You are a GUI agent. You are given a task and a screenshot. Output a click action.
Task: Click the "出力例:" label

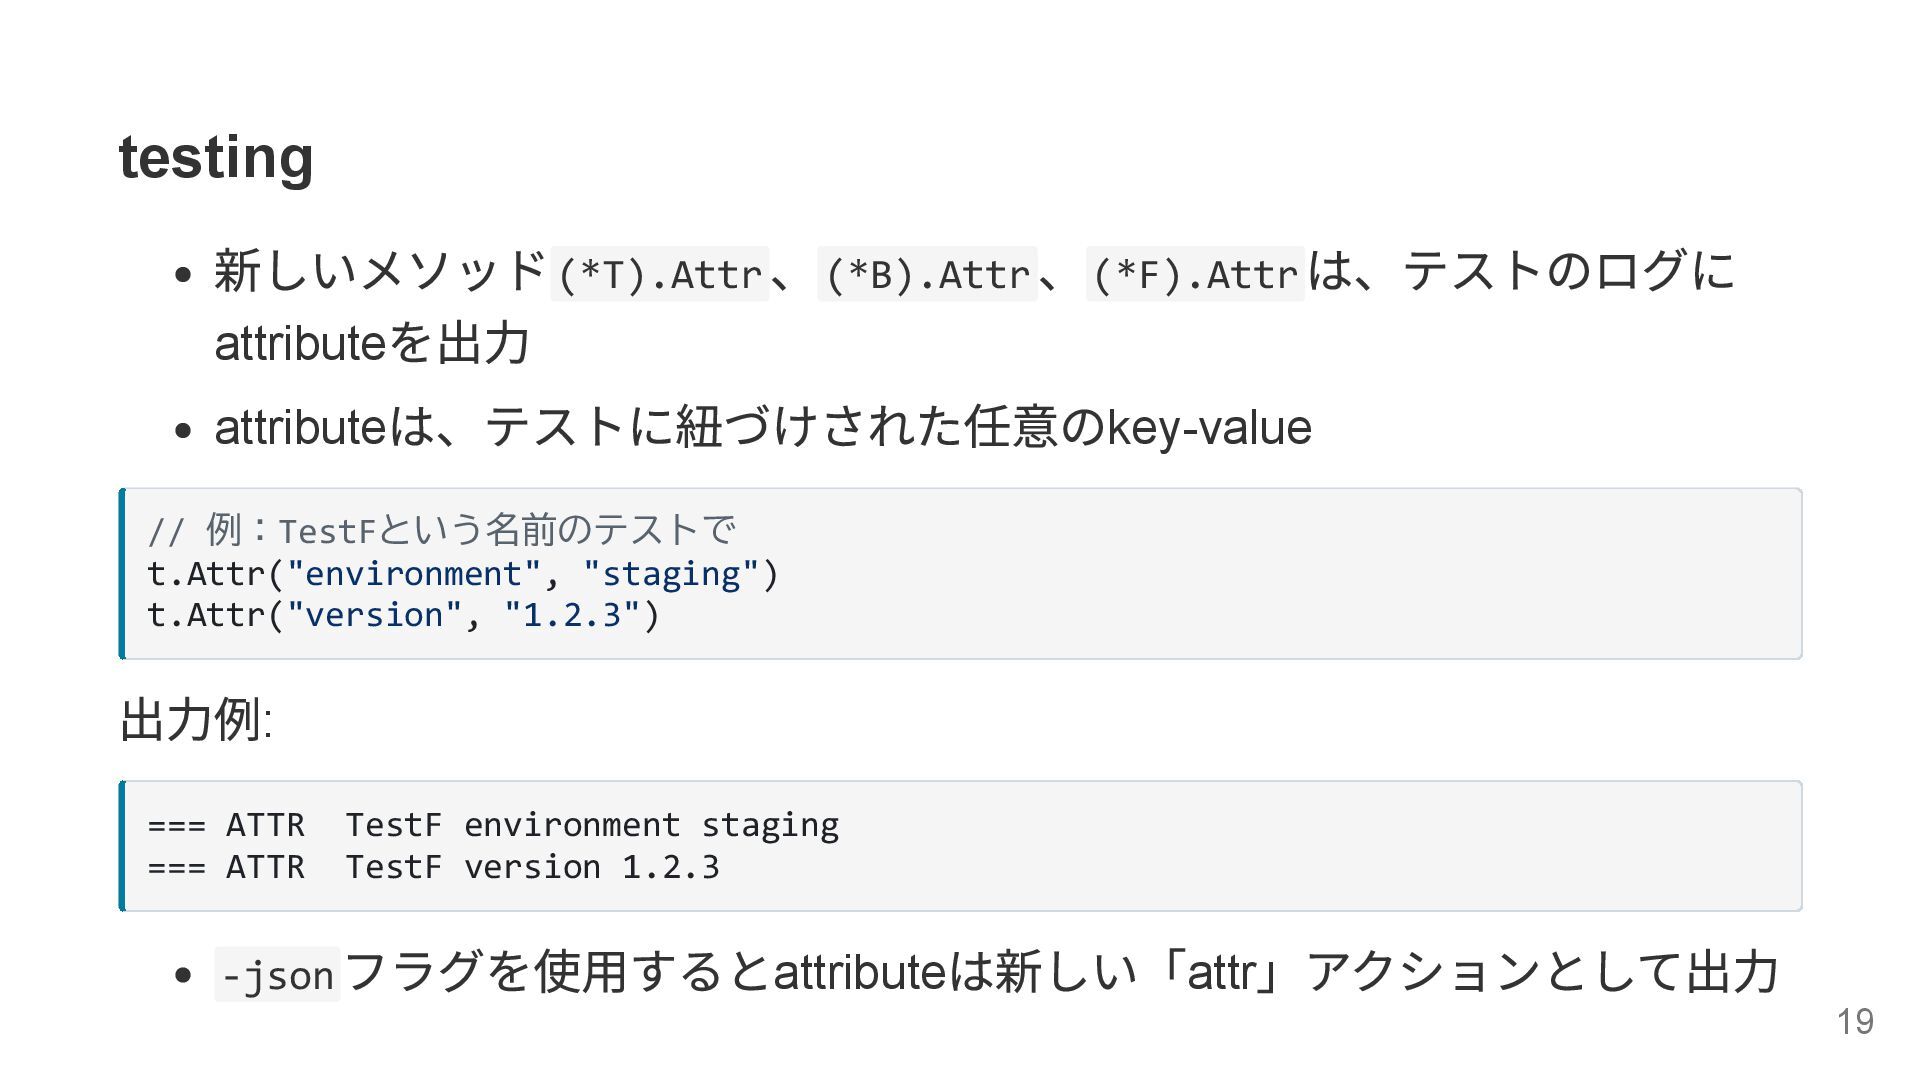(196, 720)
